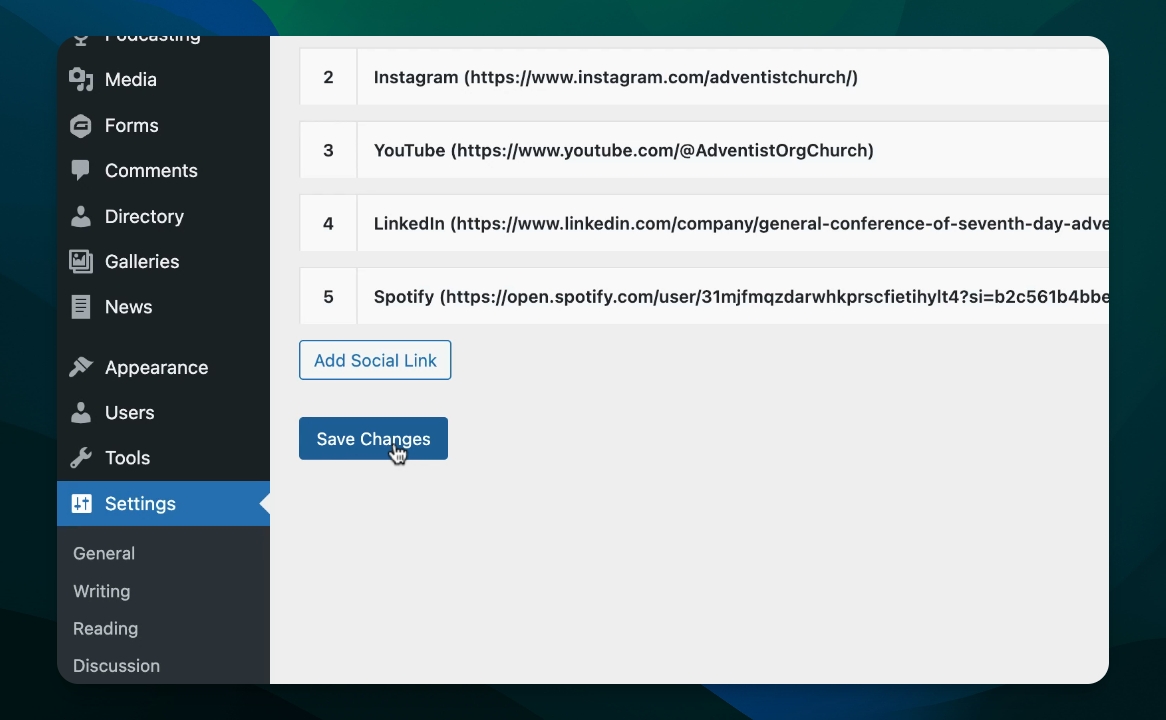Click the Appearance paintbrush icon
1166x720 pixels.
click(x=81, y=367)
